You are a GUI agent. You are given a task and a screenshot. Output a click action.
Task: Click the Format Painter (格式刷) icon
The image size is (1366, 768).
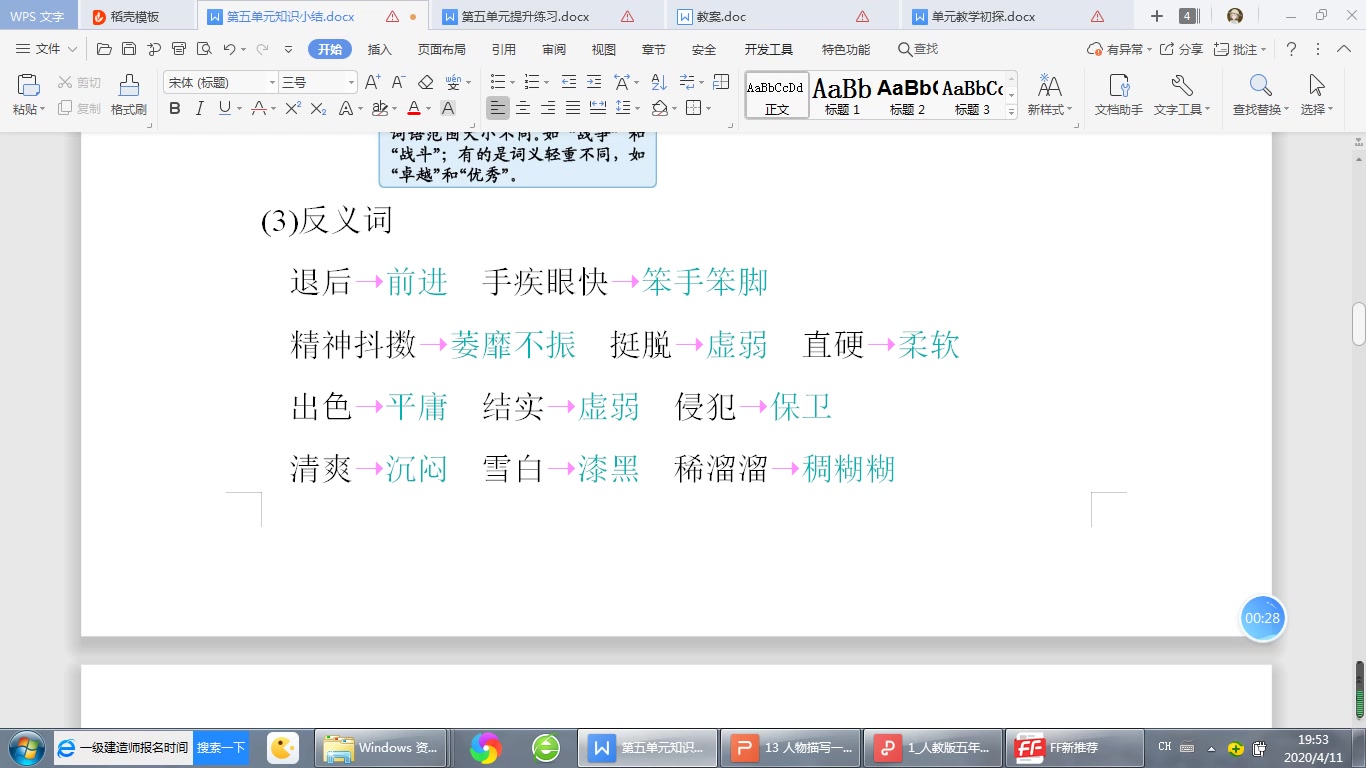tap(129, 96)
